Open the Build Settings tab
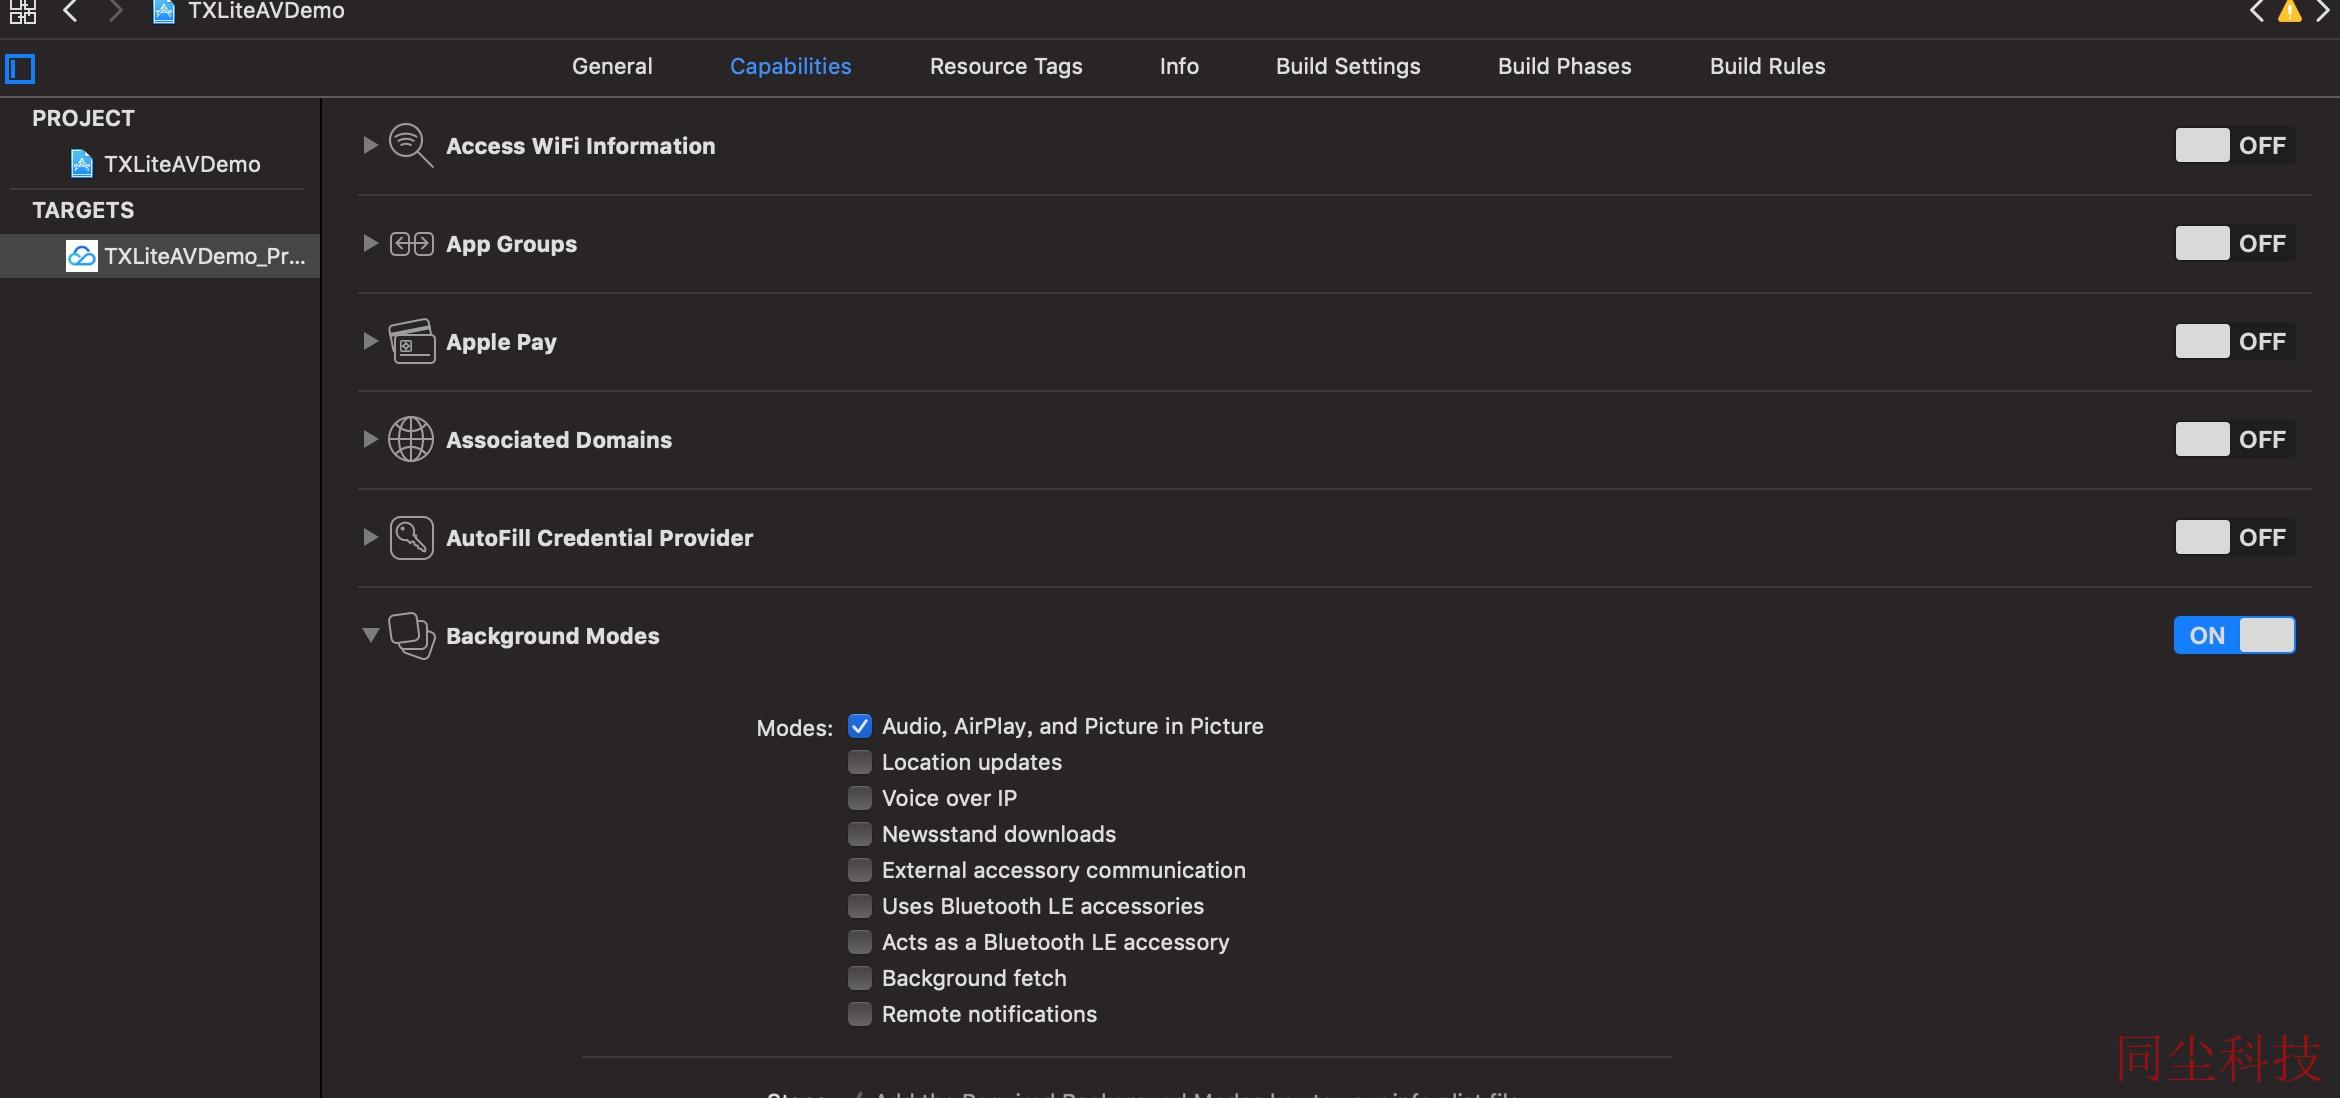Screen dimensions: 2340x1098 [x=1348, y=66]
